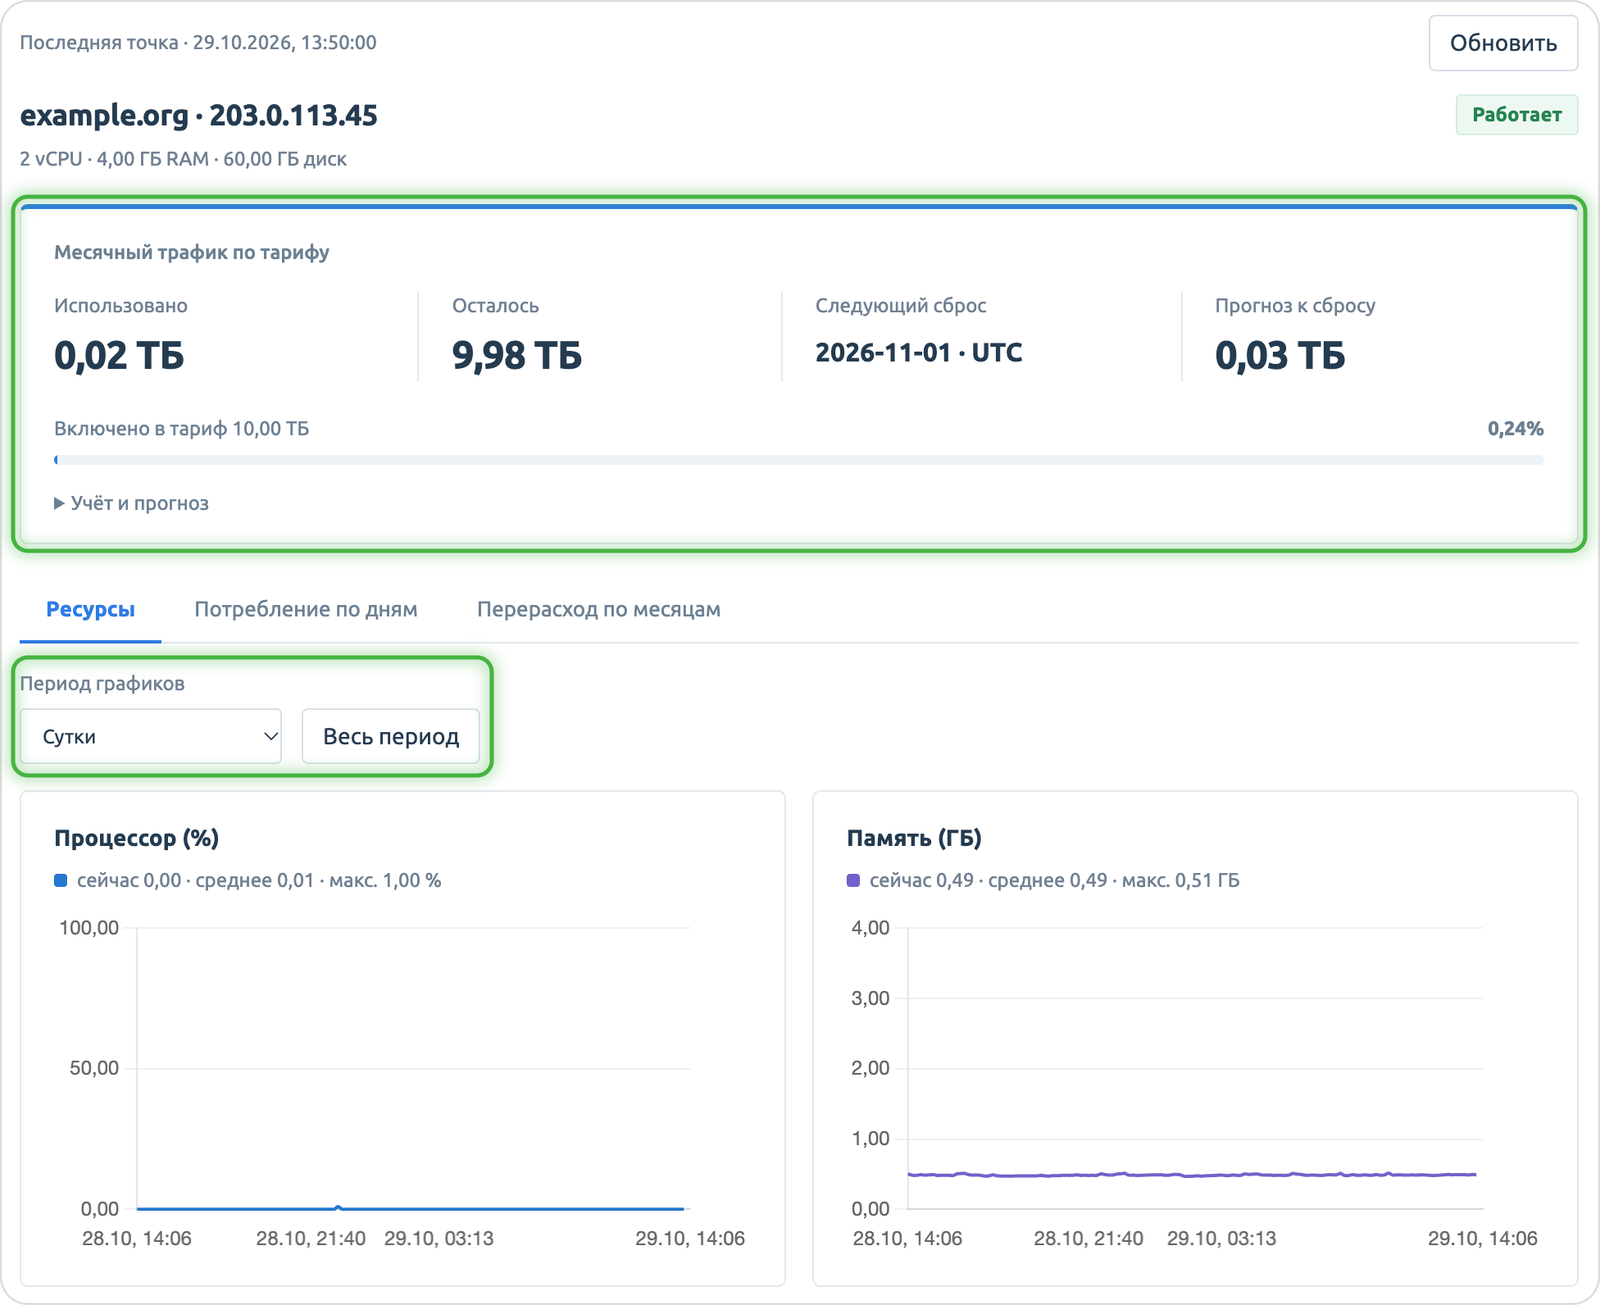Viewport: 1600px width, 1305px height.
Task: Click the example.org · 203.0.113.45 heading
Action: coord(199,115)
